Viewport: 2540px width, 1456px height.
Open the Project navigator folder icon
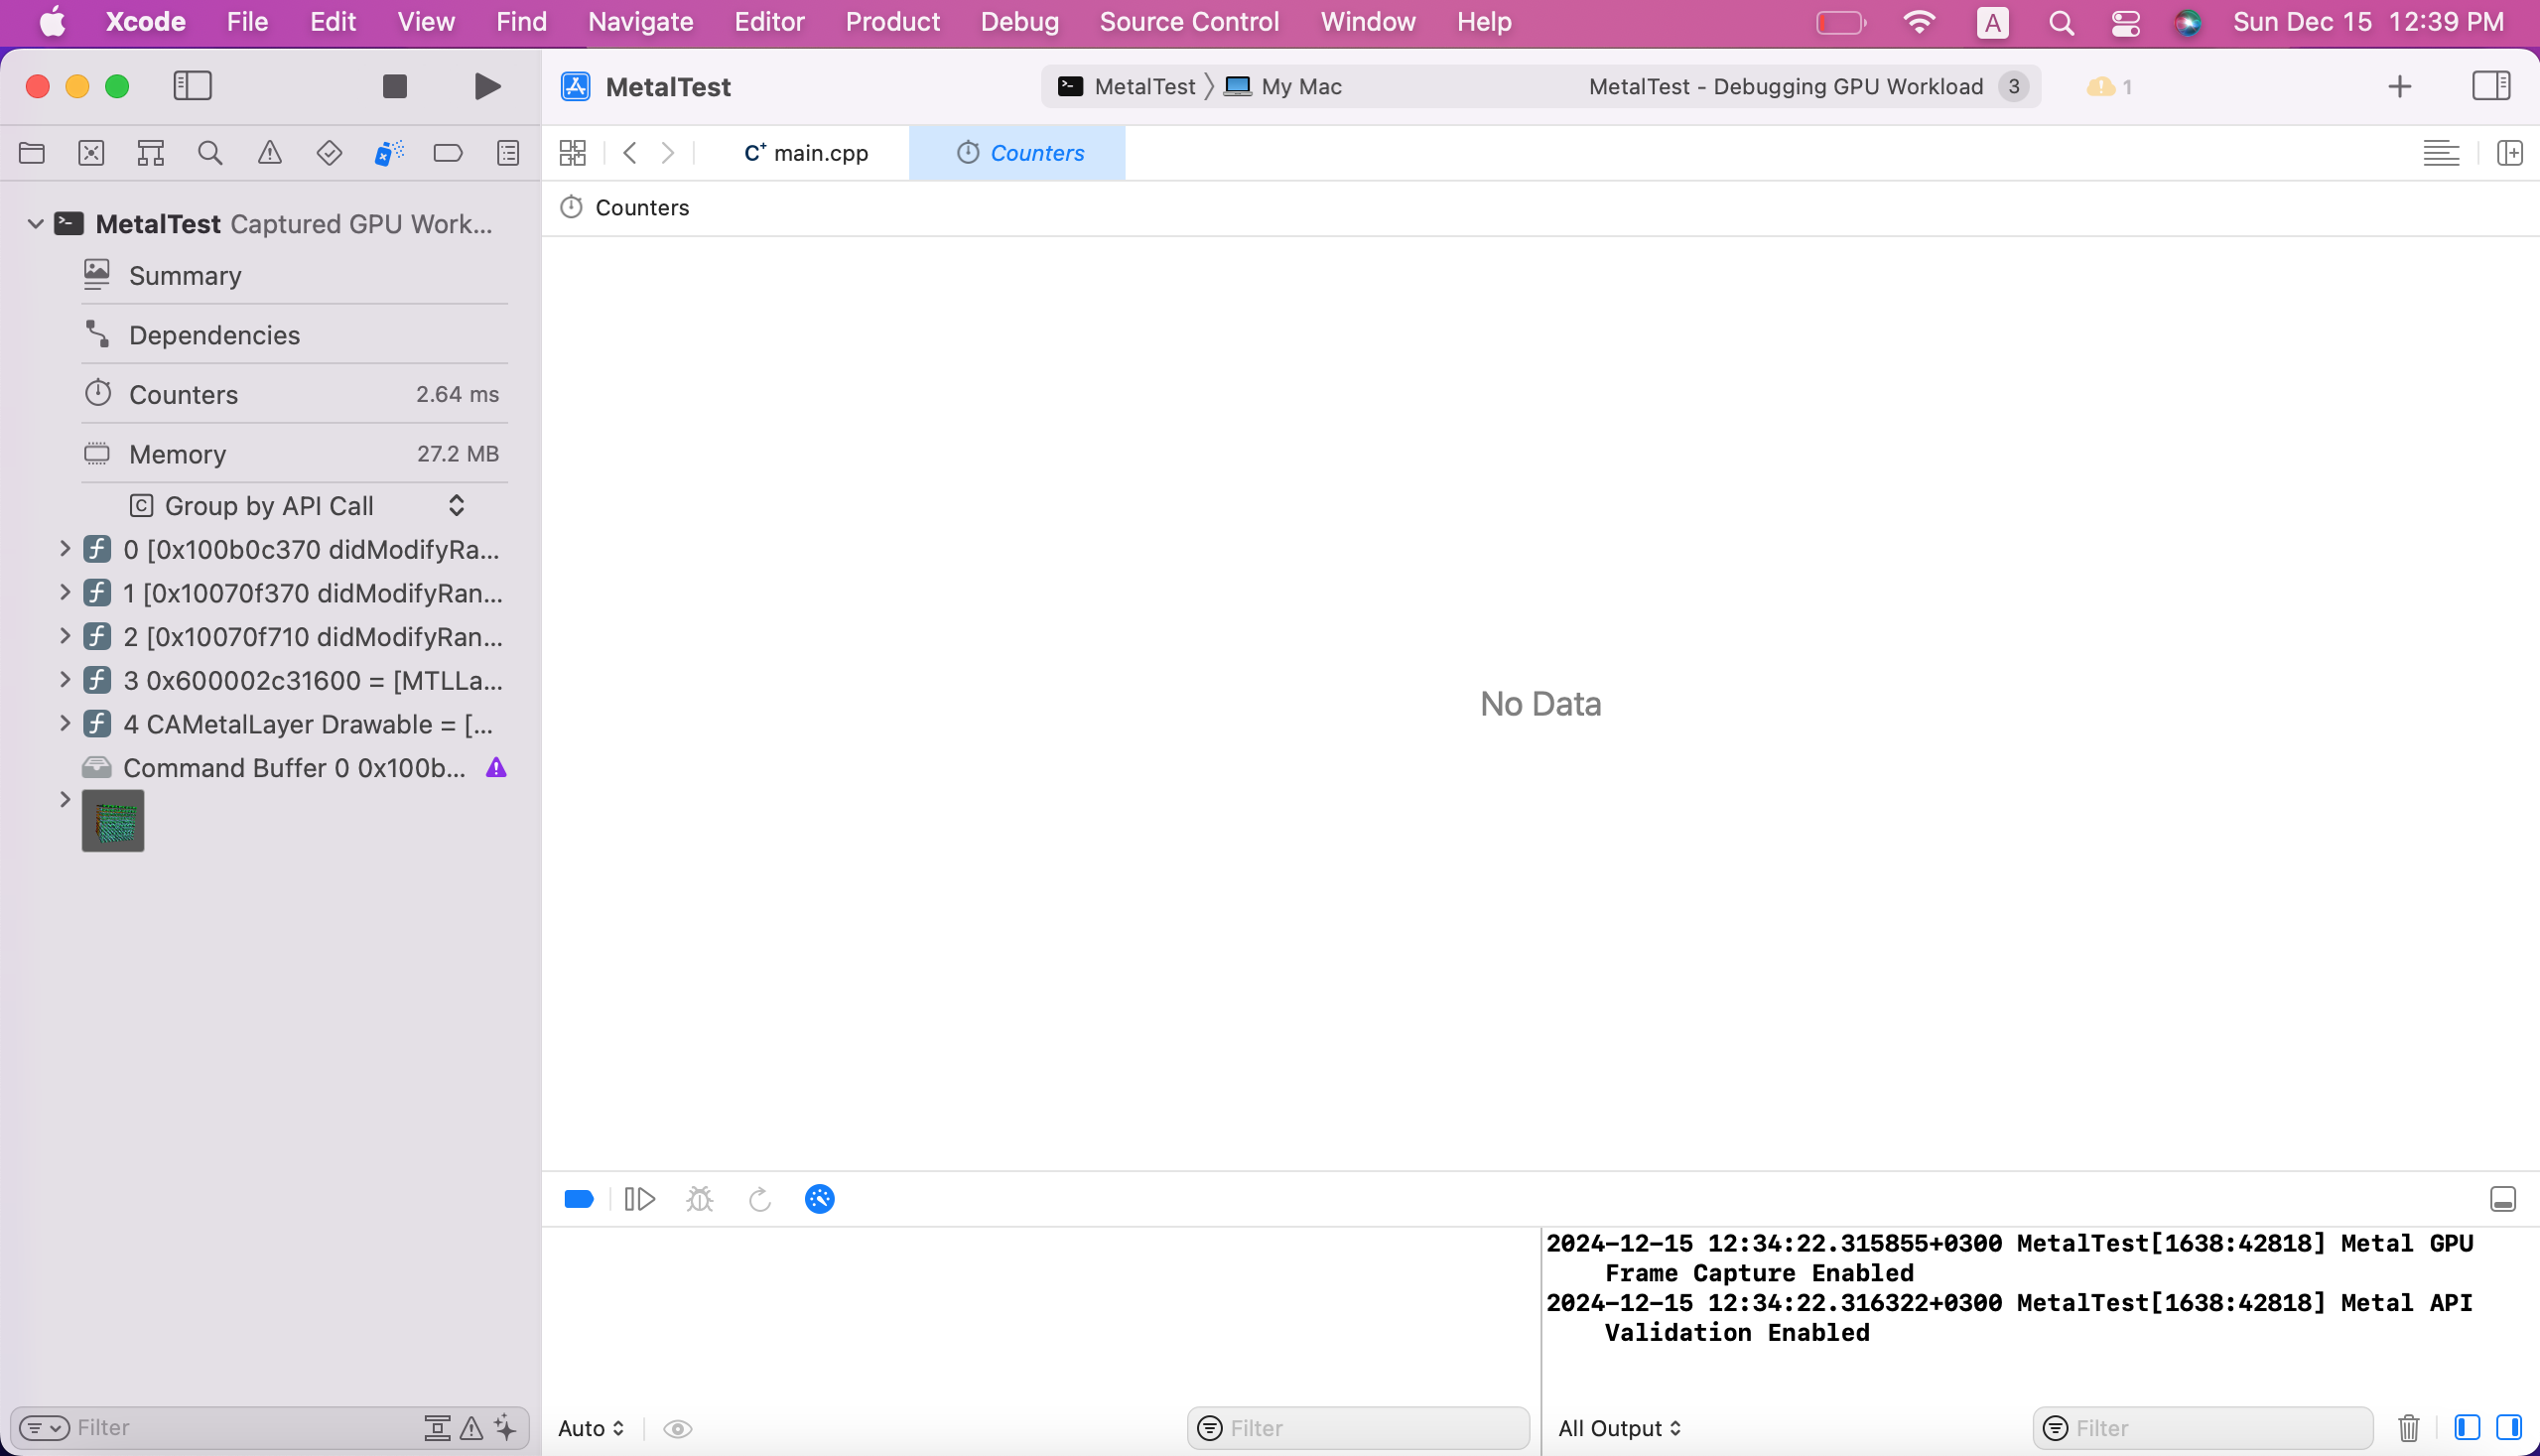(x=32, y=153)
